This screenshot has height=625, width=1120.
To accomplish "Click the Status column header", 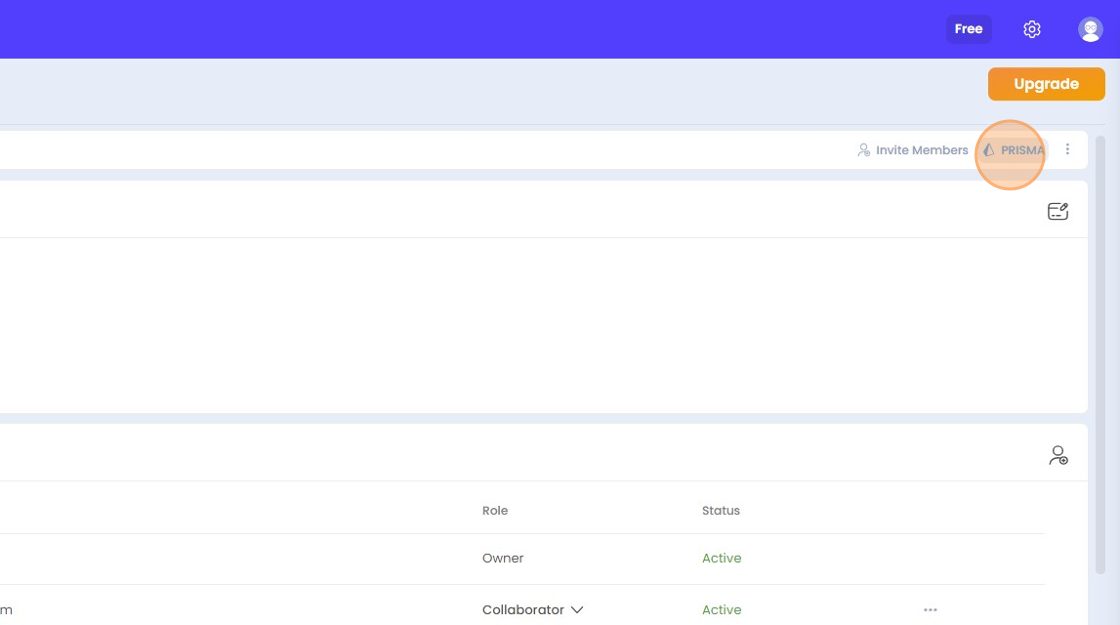I will coord(721,510).
